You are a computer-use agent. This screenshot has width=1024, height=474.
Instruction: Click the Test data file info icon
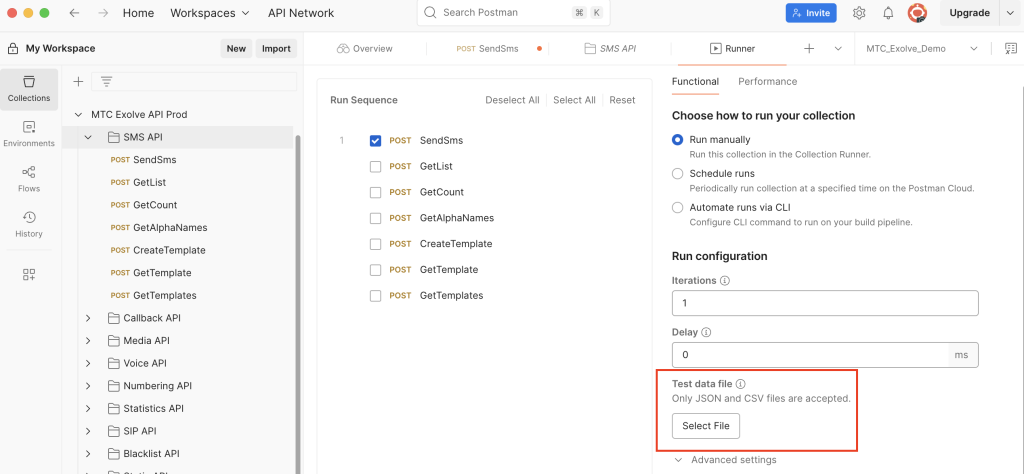741,384
